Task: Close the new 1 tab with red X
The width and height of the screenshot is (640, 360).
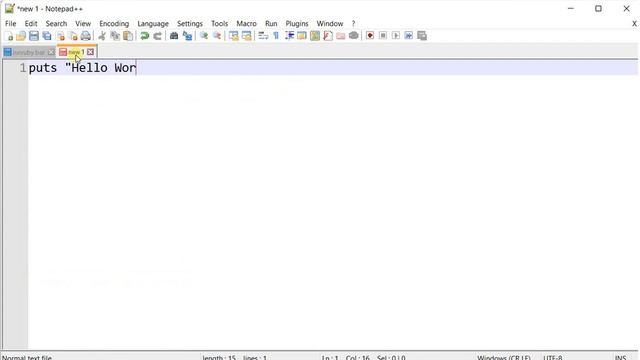Action: point(91,52)
